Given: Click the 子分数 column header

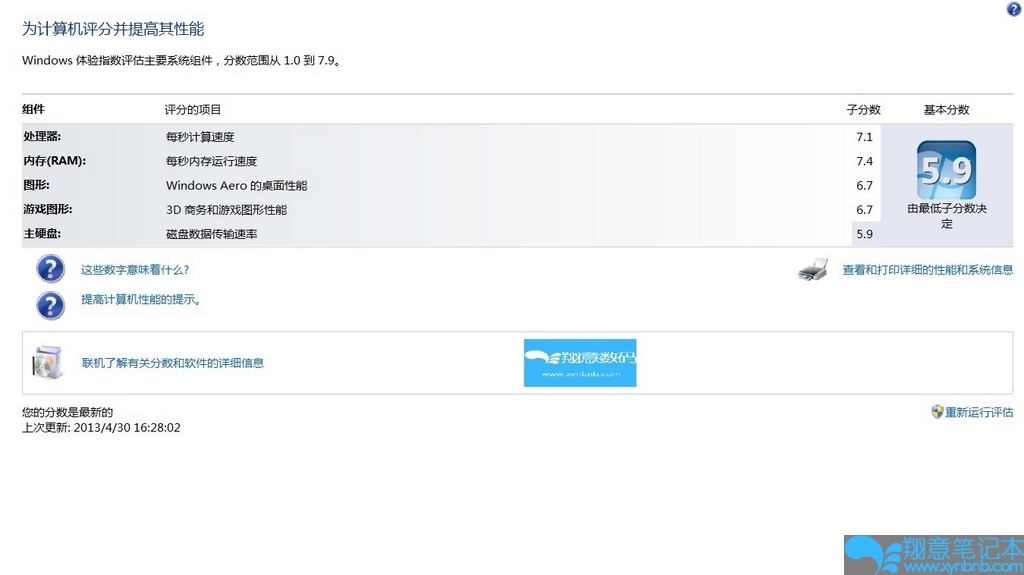Looking at the screenshot, I should tap(863, 109).
